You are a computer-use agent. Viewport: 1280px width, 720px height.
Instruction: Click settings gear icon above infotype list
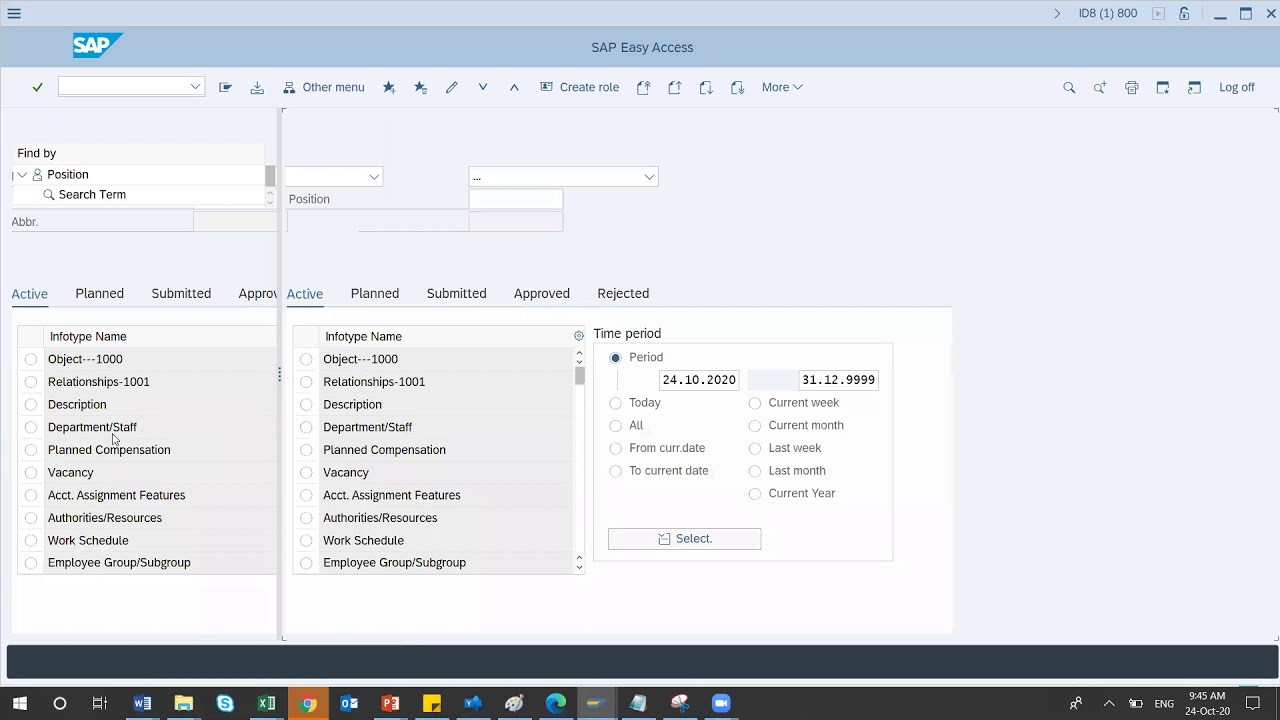[579, 336]
